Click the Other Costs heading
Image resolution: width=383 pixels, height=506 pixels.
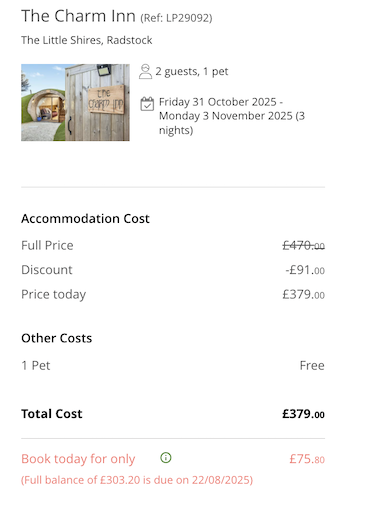coord(57,338)
